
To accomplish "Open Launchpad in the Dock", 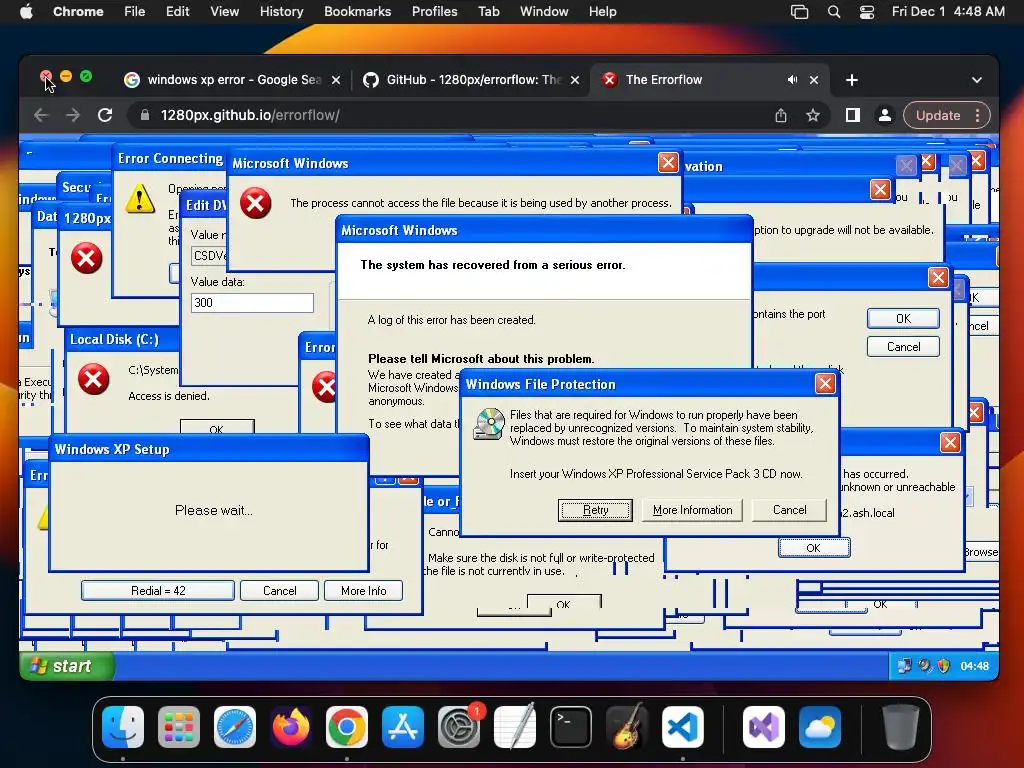I will [179, 726].
